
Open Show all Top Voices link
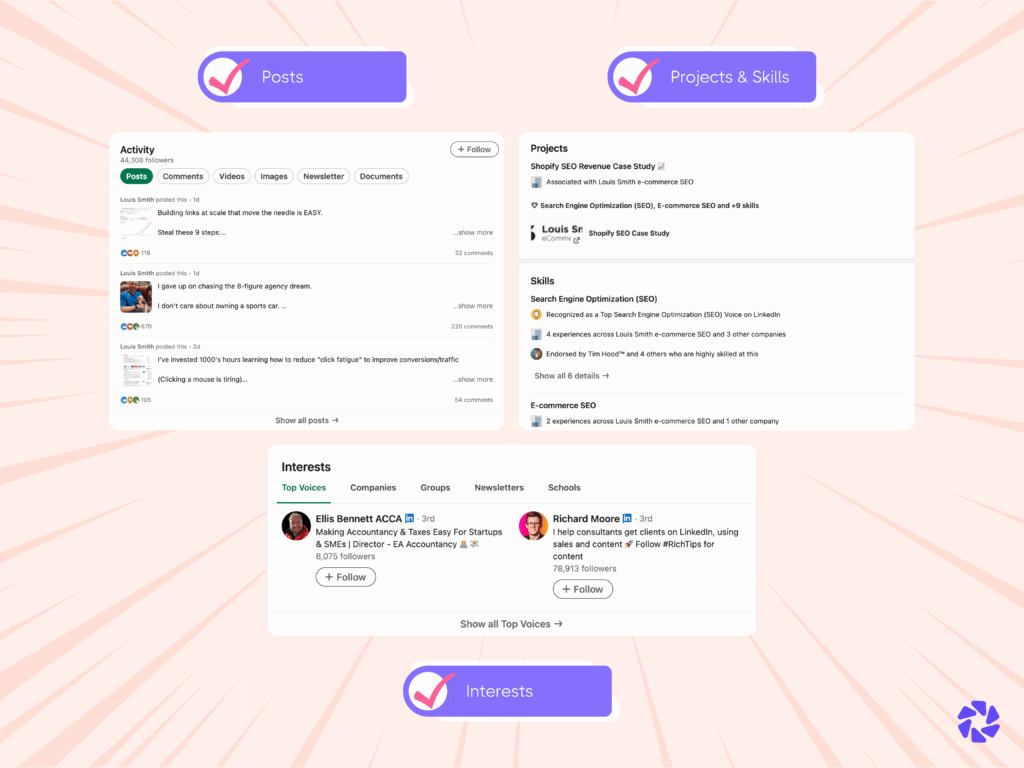coord(511,624)
